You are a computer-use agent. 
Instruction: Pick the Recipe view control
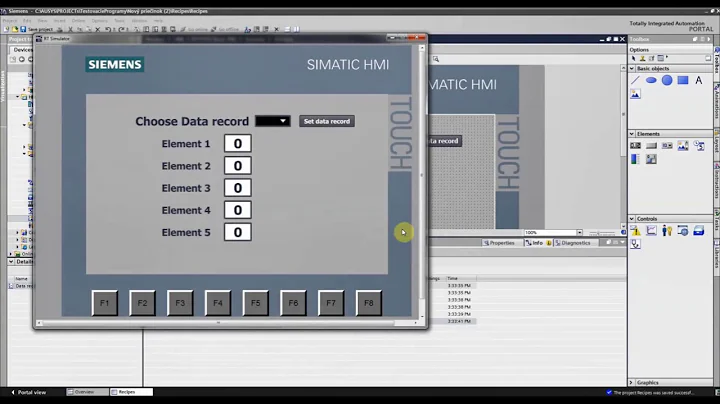coord(699,230)
